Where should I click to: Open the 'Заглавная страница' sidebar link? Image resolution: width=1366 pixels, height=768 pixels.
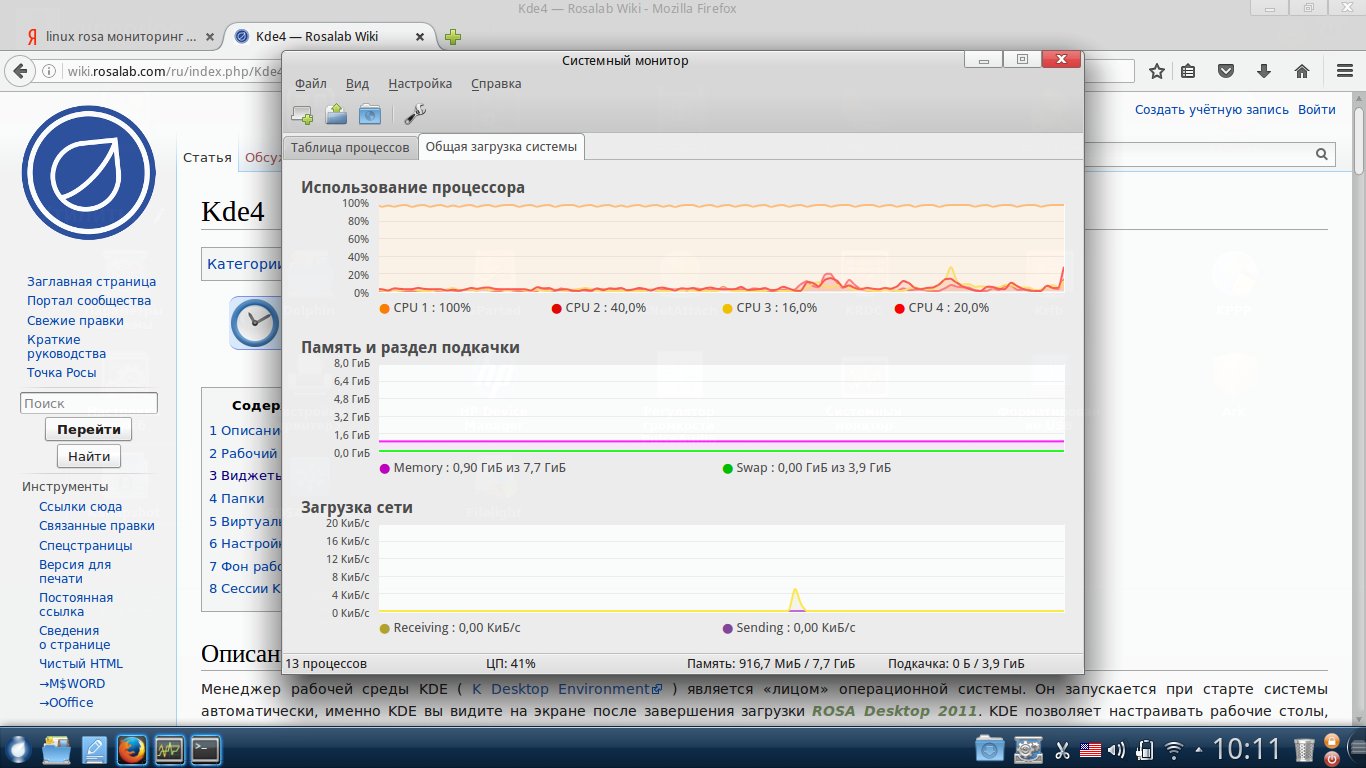(92, 282)
